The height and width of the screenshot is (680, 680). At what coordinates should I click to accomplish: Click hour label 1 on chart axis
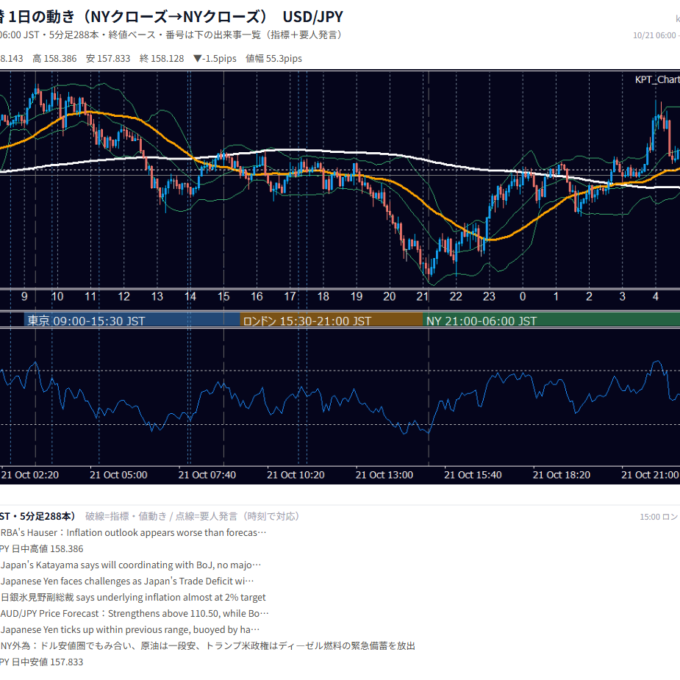pos(556,297)
